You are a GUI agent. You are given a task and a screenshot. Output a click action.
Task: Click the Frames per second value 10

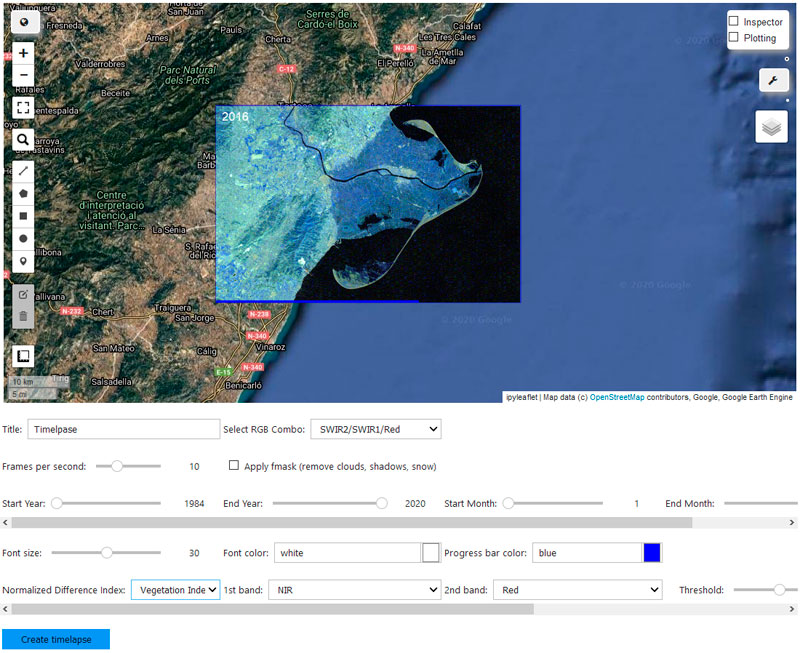pos(194,466)
